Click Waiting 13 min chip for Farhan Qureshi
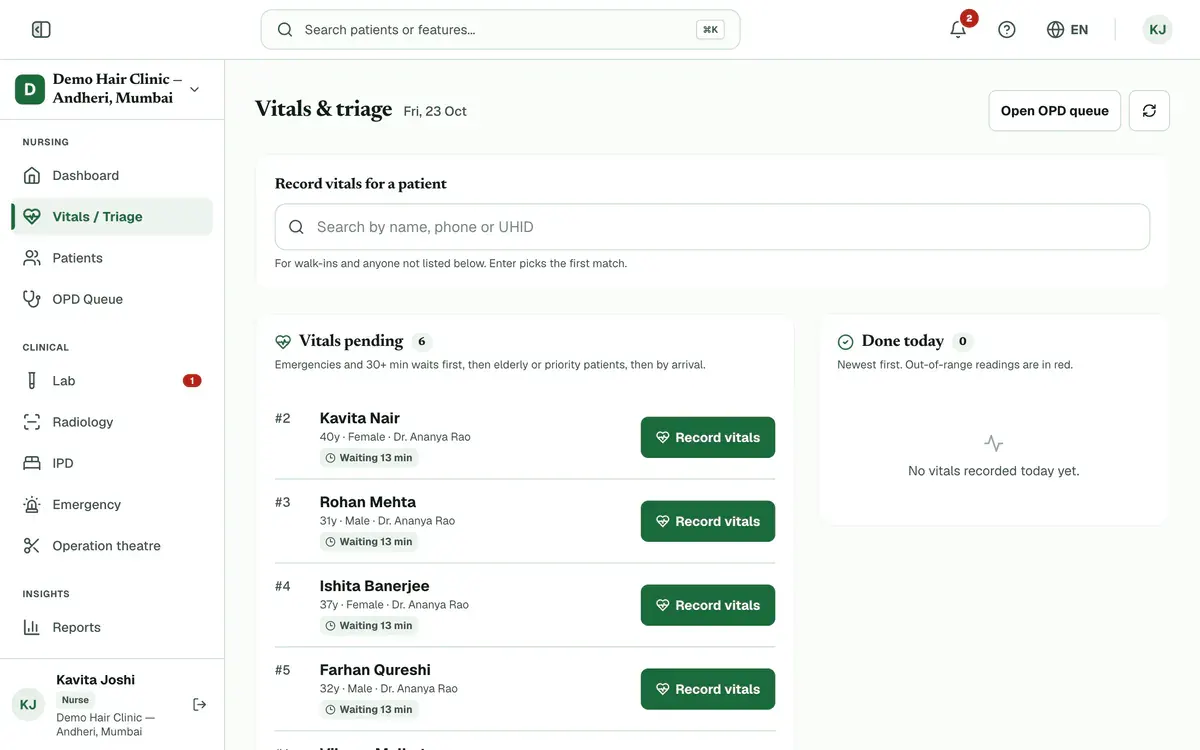The height and width of the screenshot is (750, 1200). pos(369,710)
